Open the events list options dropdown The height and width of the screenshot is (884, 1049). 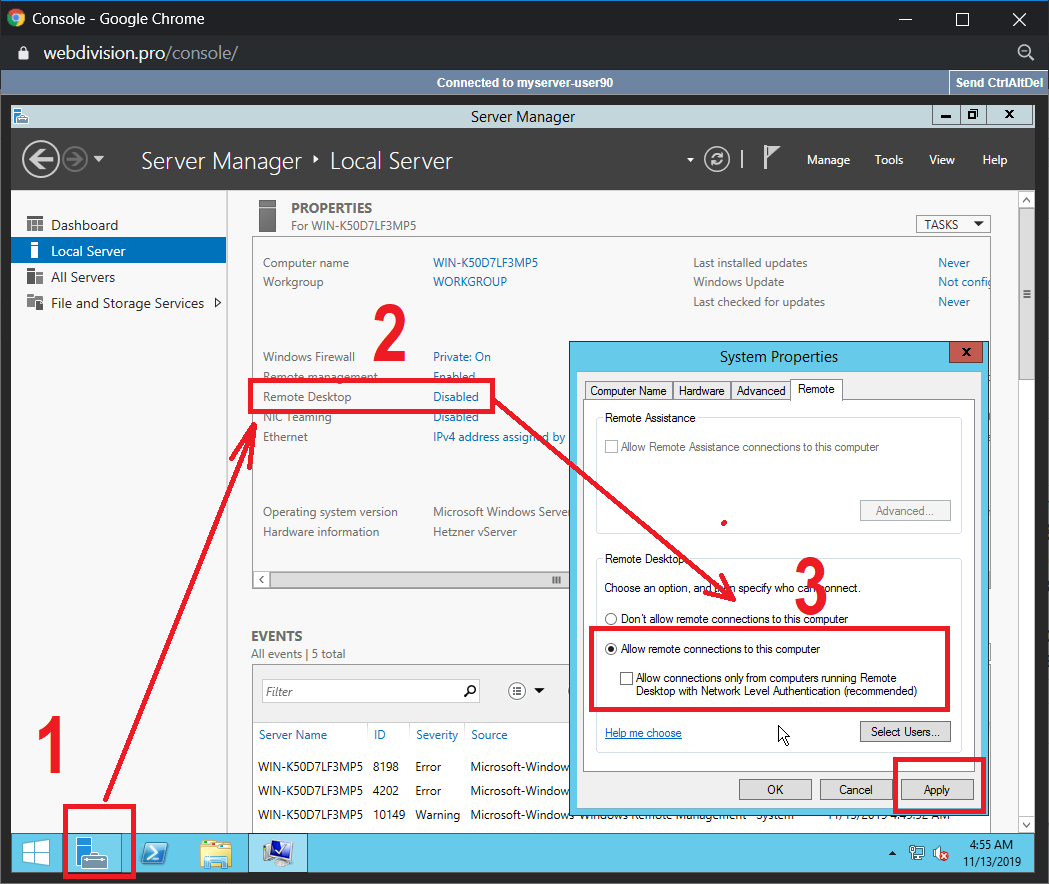[526, 691]
